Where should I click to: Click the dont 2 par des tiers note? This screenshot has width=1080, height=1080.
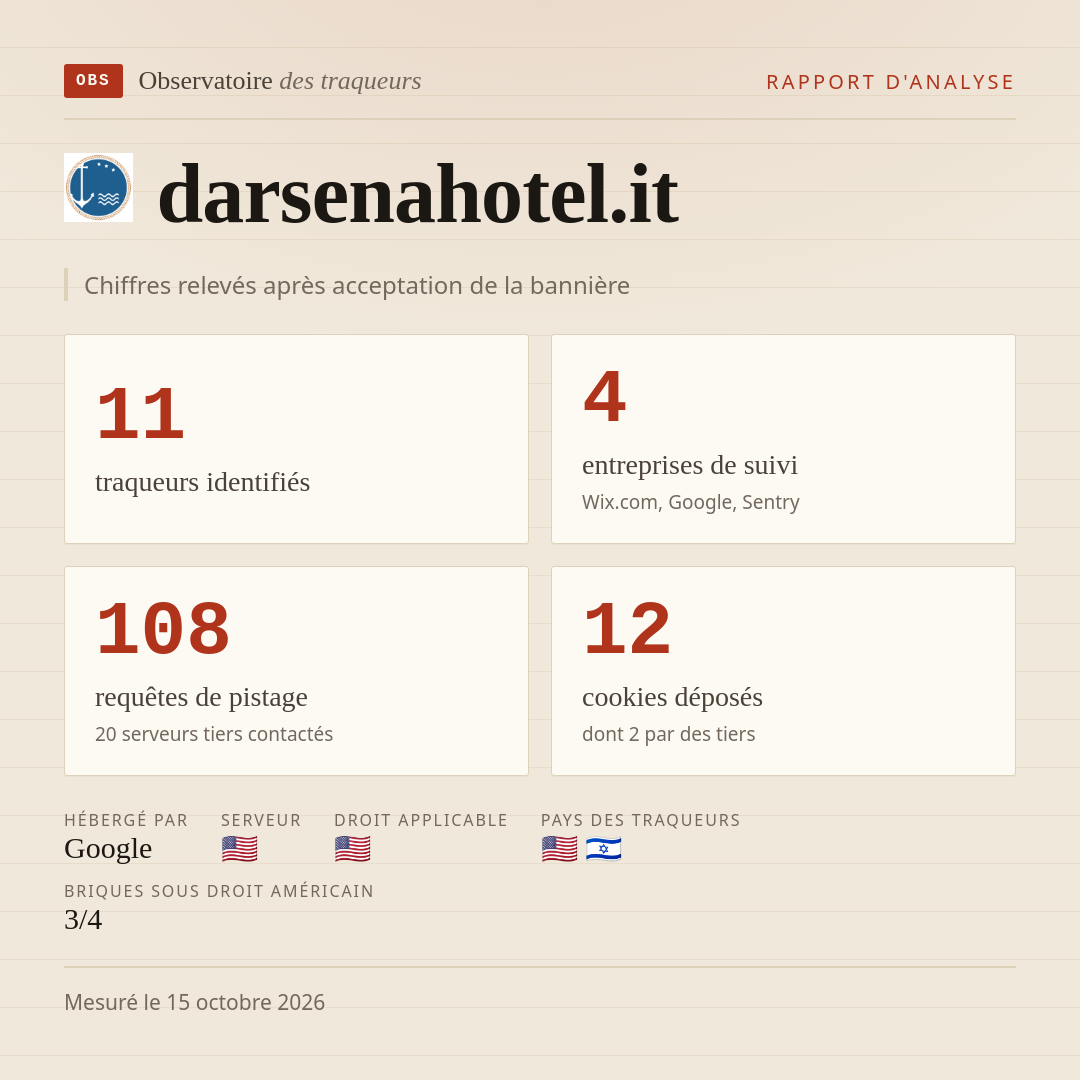pyautogui.click(x=668, y=734)
